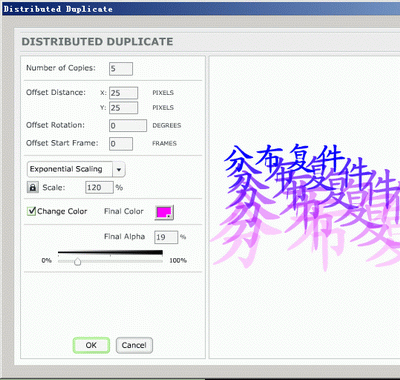Click the OK button

(91, 345)
